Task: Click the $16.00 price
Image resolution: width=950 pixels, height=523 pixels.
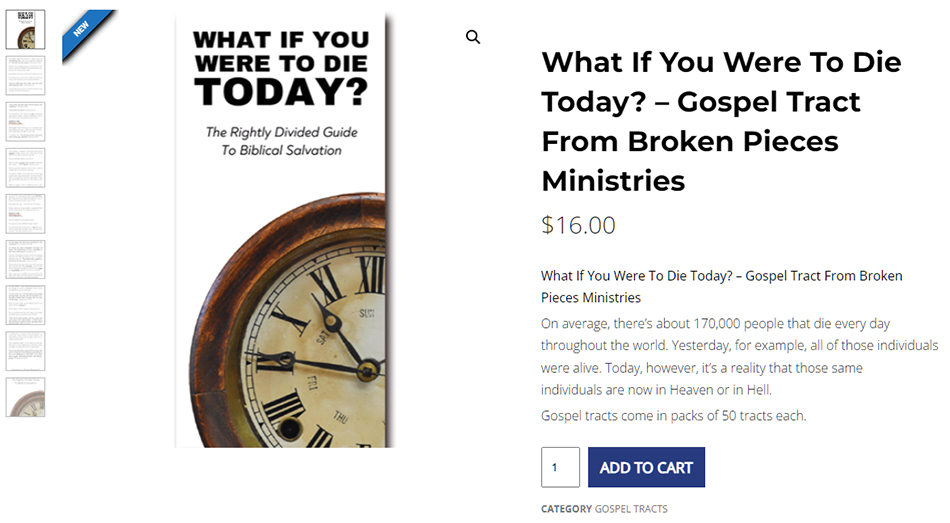Action: click(578, 225)
